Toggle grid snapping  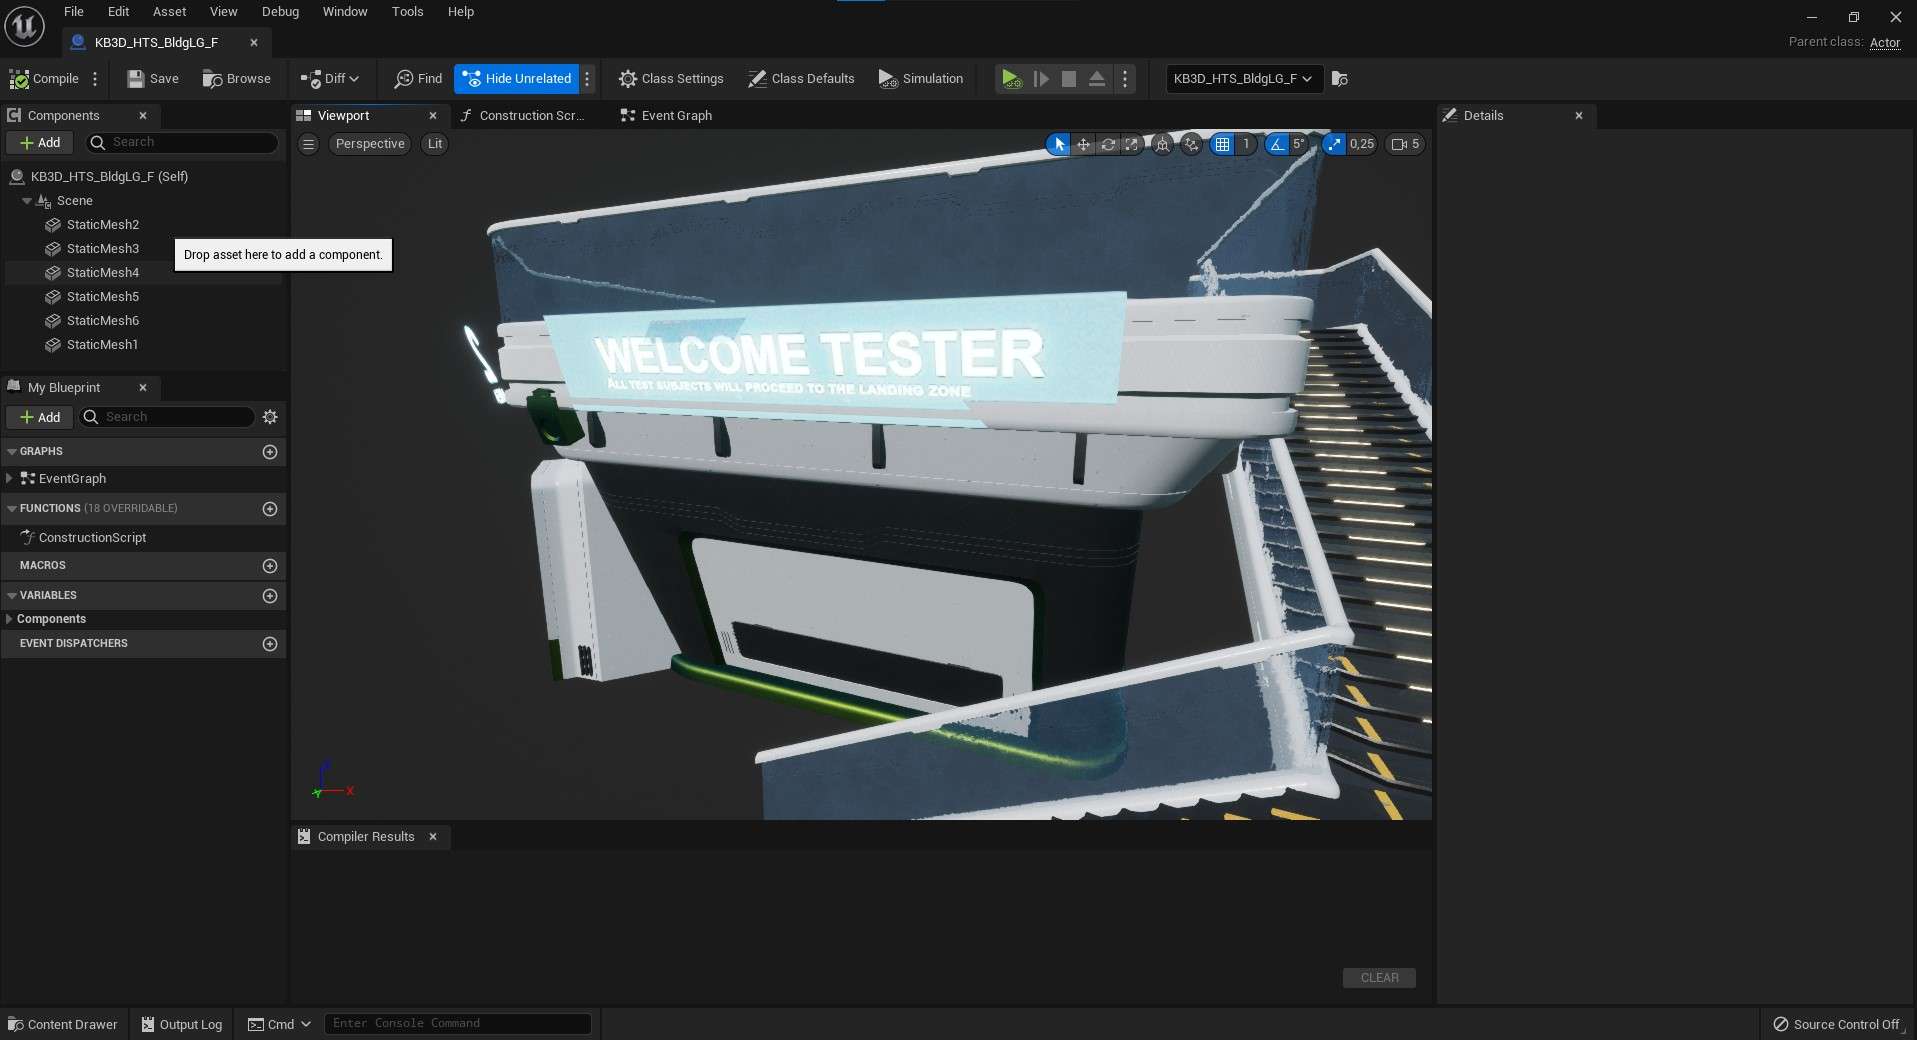point(1222,144)
